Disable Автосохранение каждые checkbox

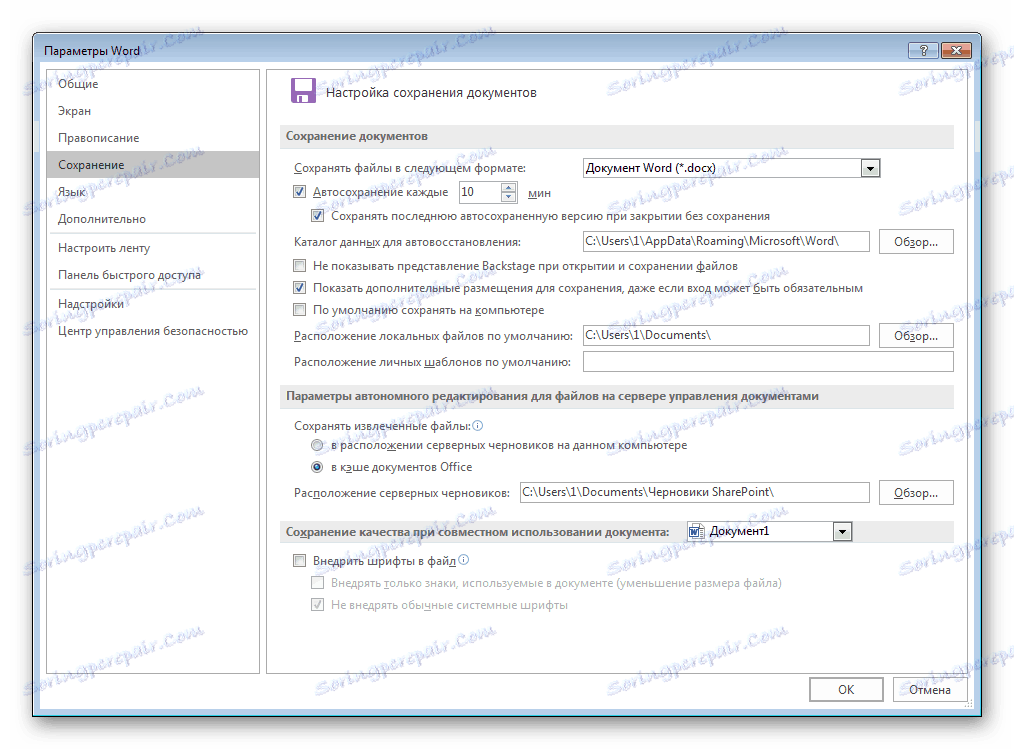[x=299, y=191]
